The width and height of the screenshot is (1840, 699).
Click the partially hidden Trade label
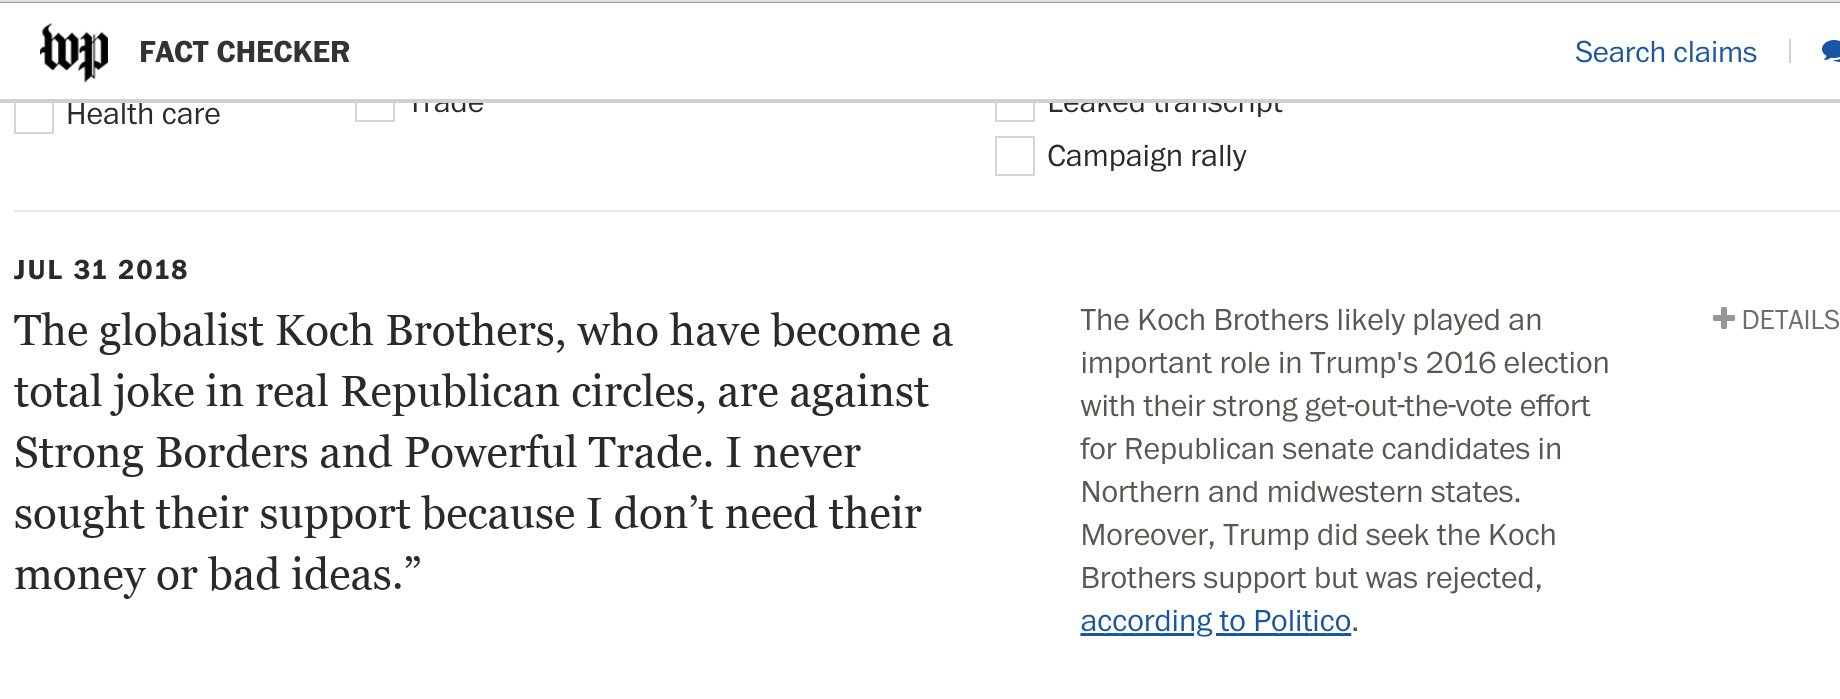coord(446,106)
